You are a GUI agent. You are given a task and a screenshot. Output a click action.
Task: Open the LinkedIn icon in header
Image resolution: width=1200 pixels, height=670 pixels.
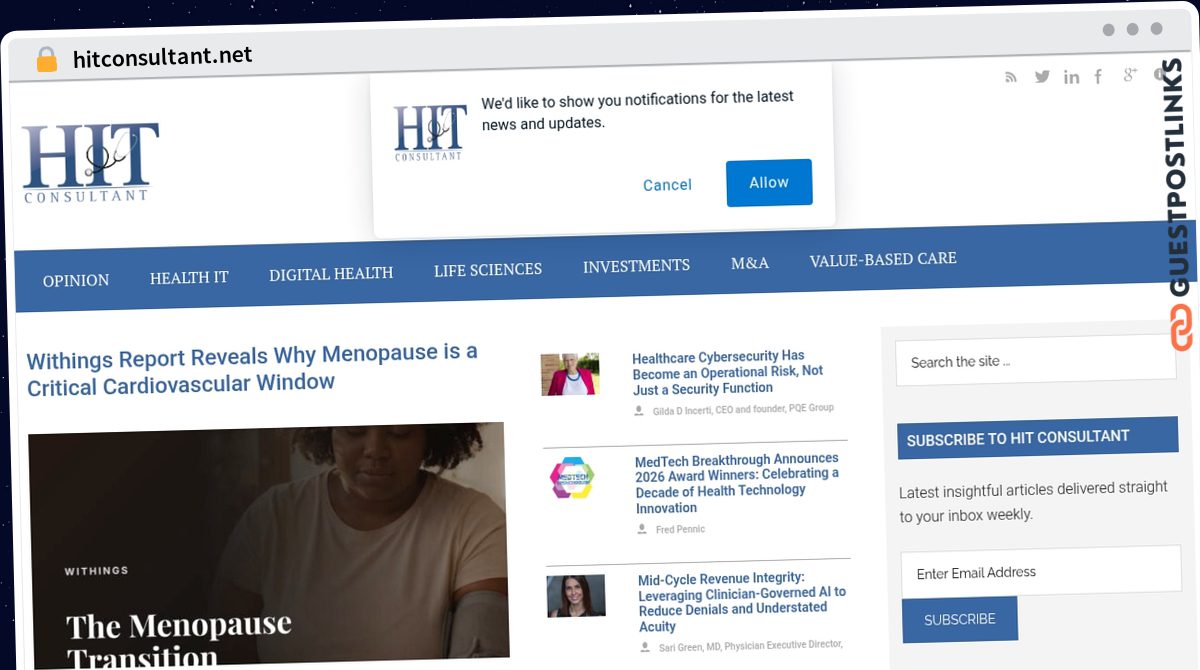[x=1071, y=77]
